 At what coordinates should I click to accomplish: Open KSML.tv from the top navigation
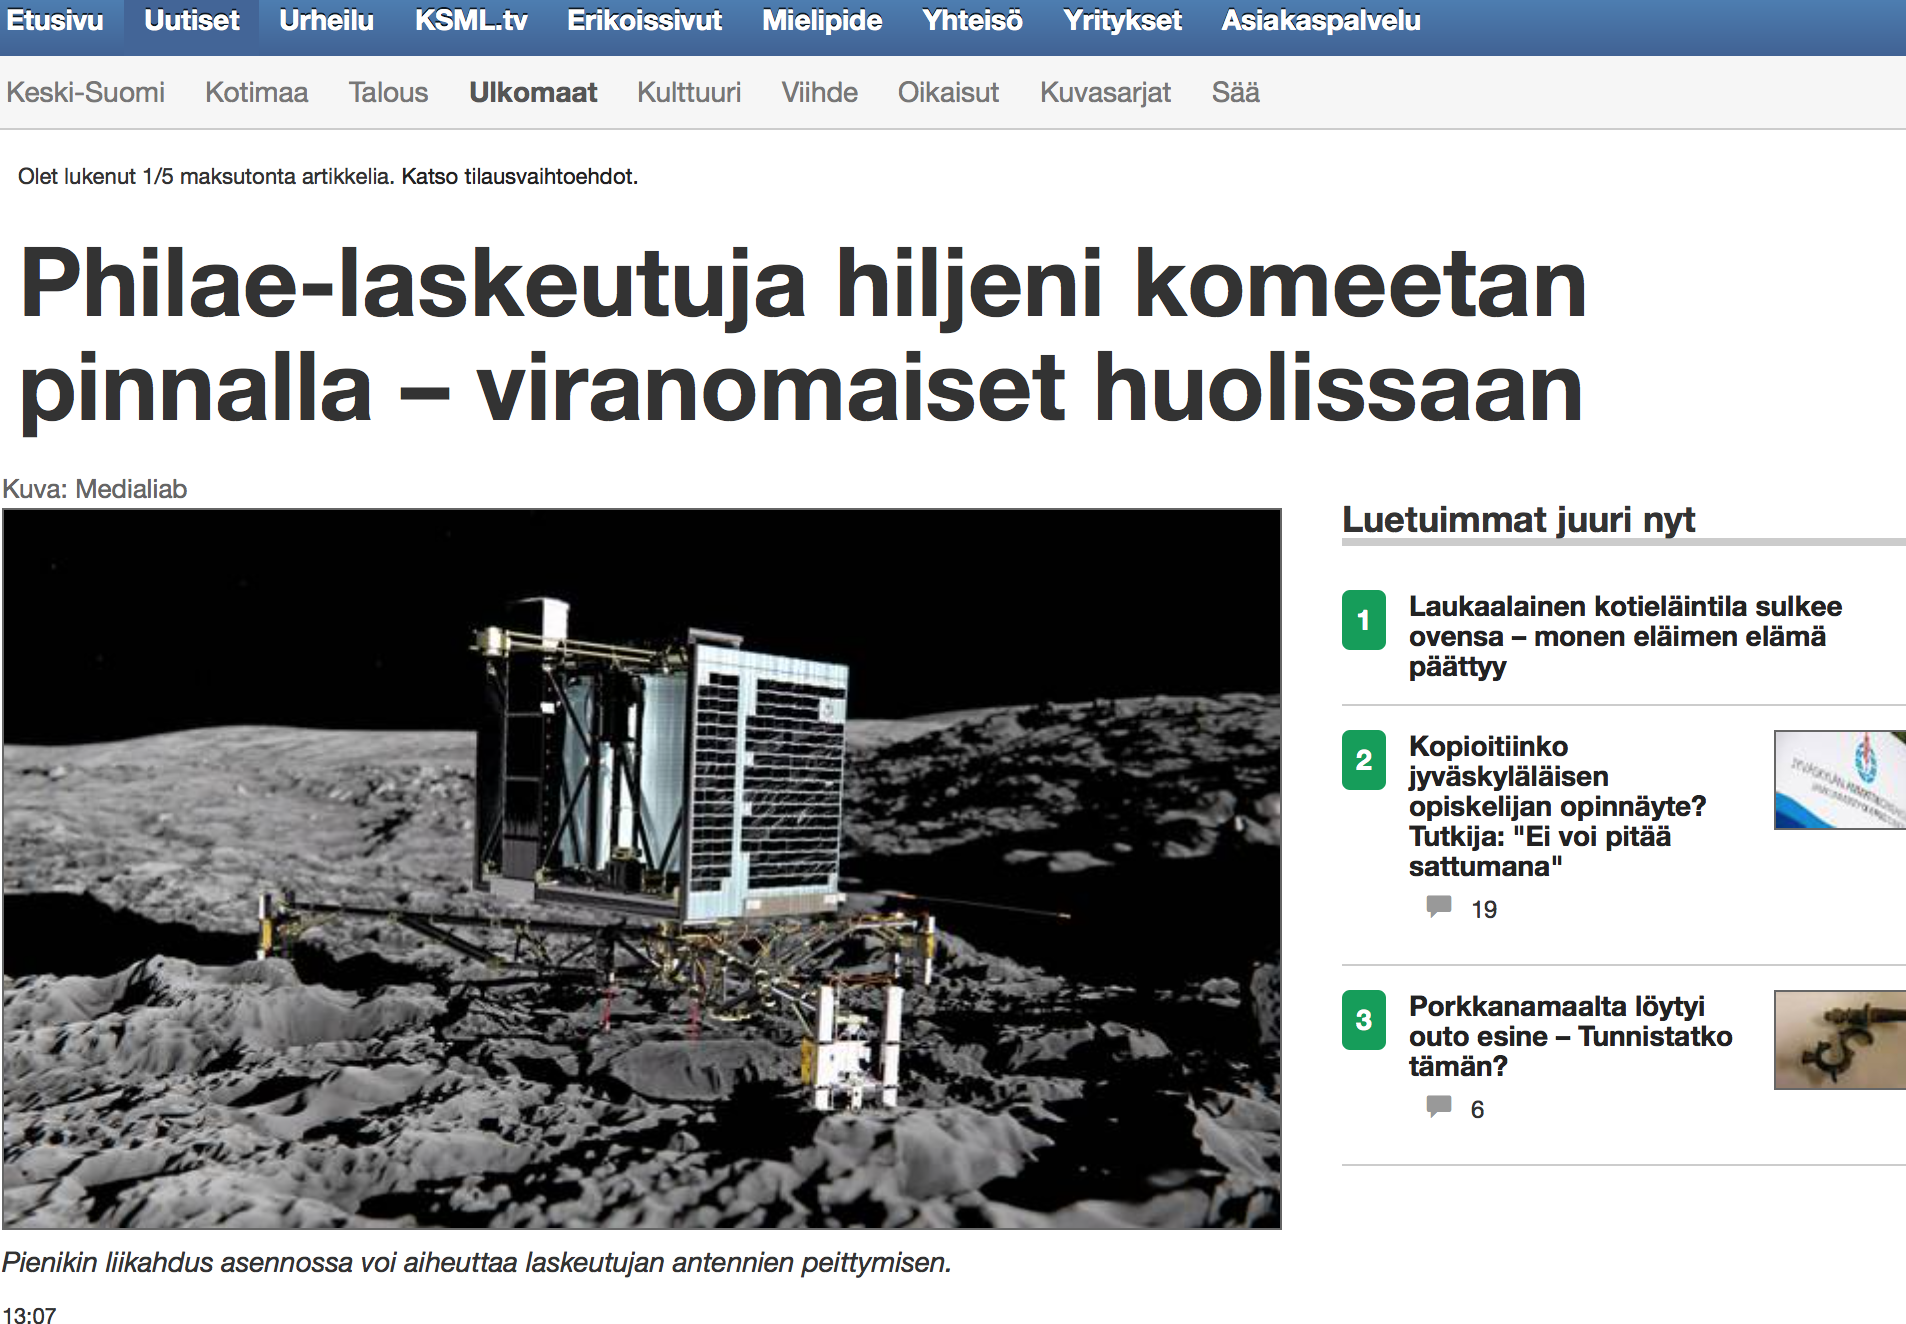pos(470,21)
